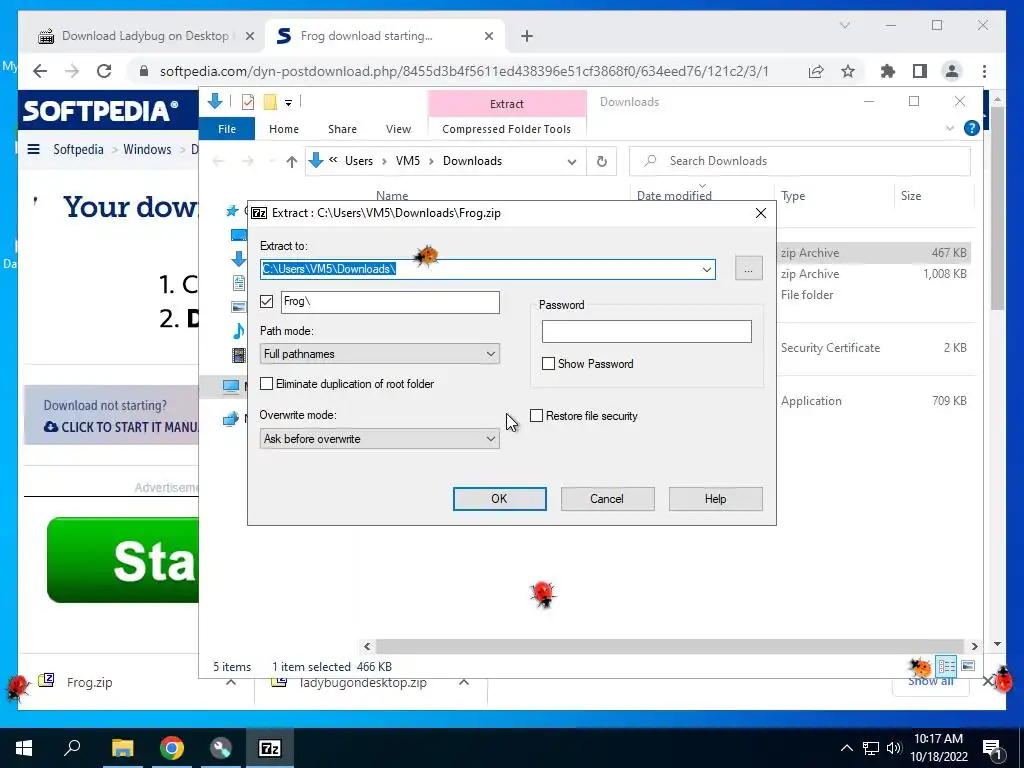Screen dimensions: 1024x768
Task: Click the Frog\ folder name field
Action: tap(390, 302)
